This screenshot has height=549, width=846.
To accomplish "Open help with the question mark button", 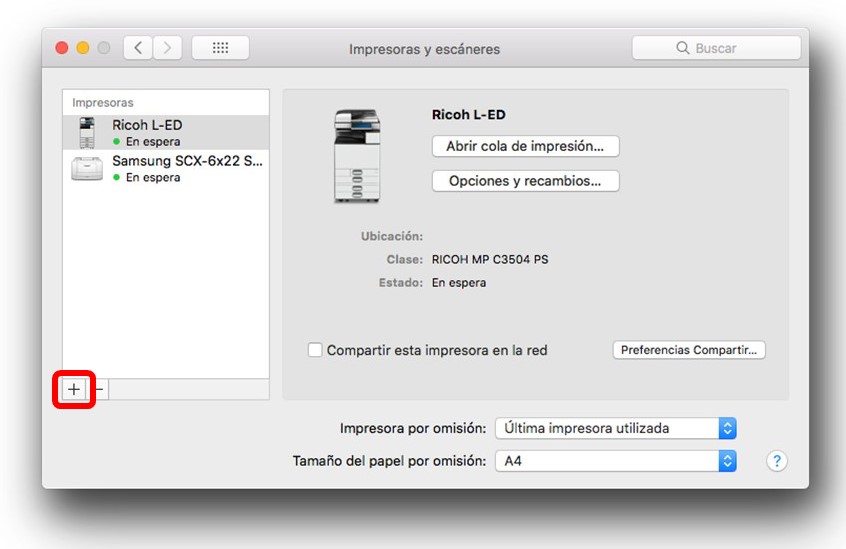I will coord(776,461).
